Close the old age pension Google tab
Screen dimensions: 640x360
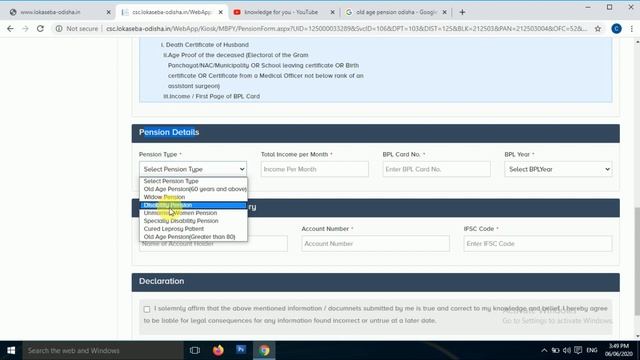click(x=444, y=12)
